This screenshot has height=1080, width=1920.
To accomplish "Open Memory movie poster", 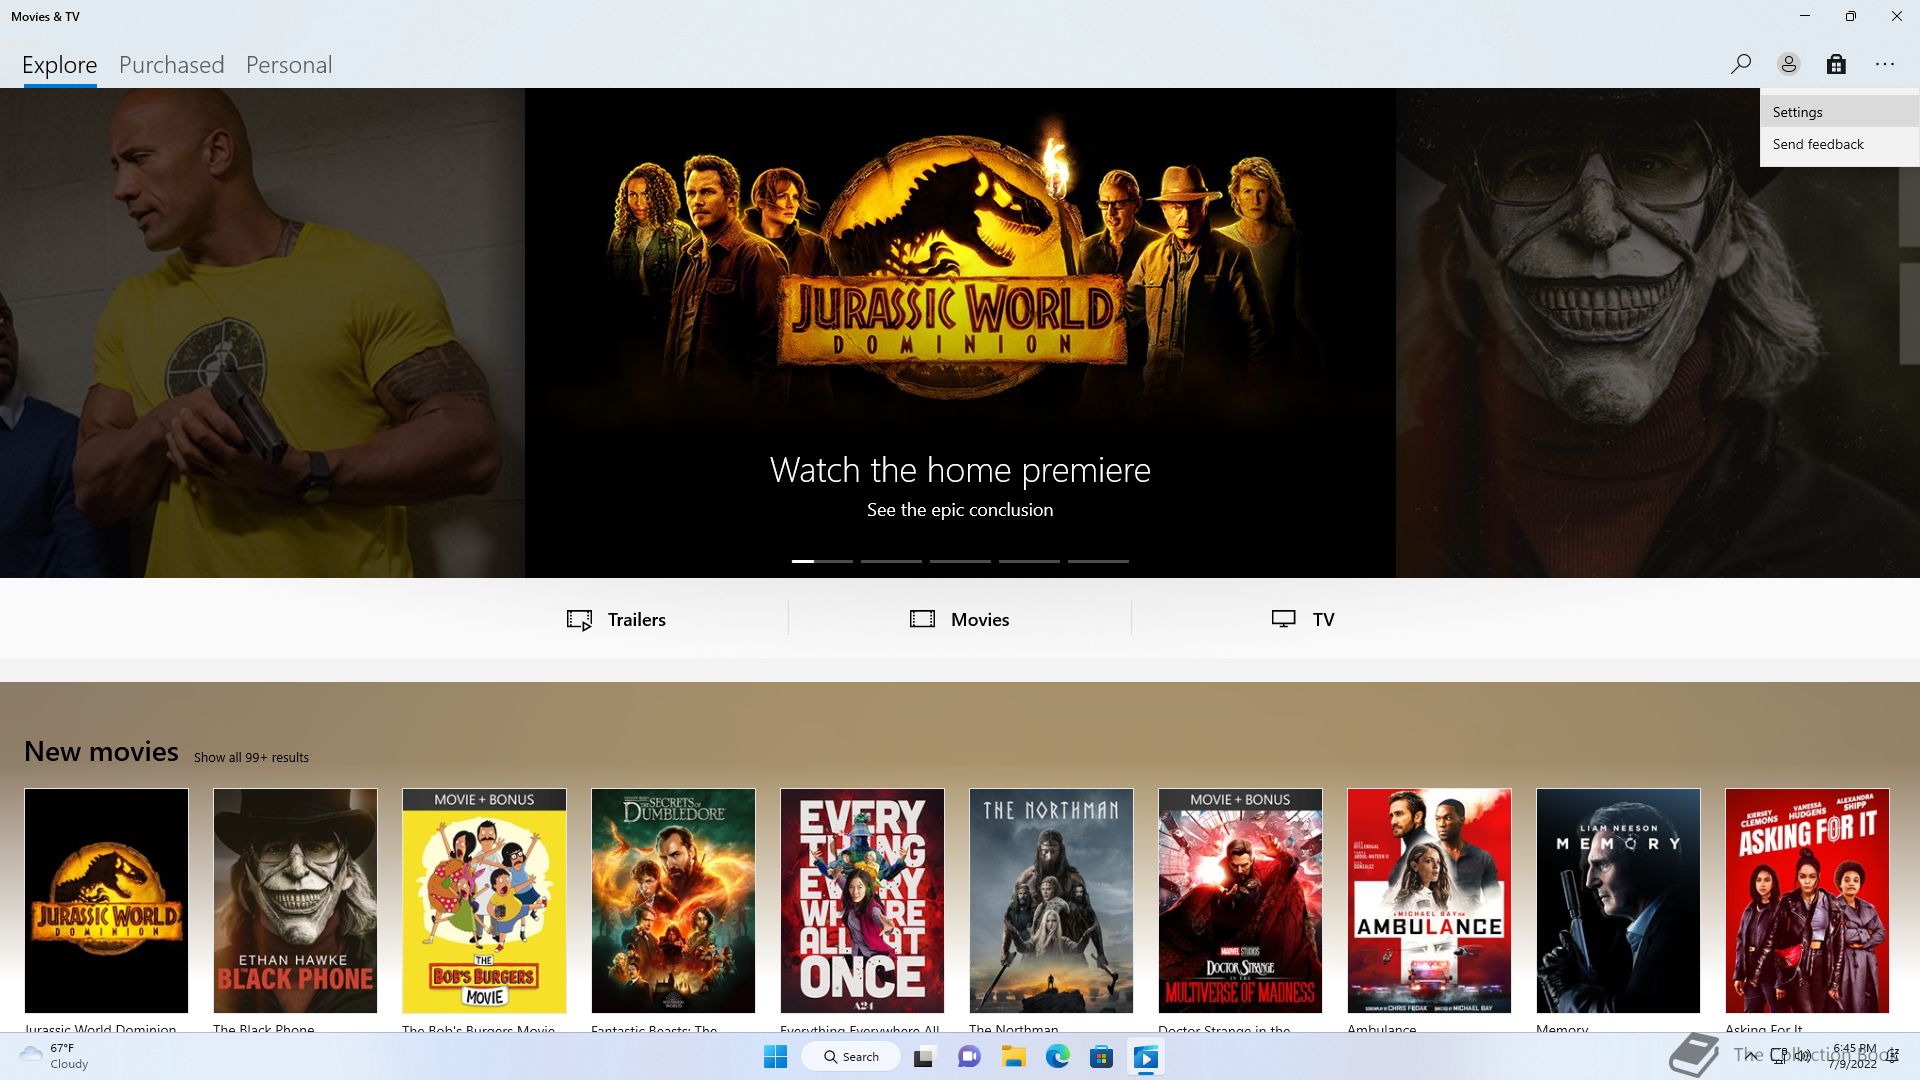I will click(x=1618, y=900).
